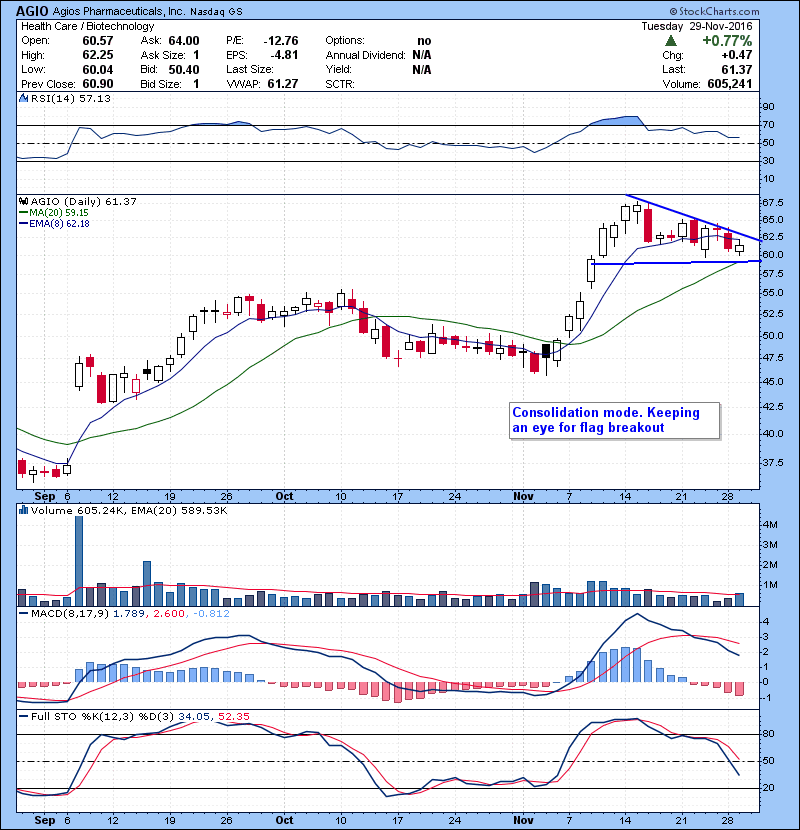This screenshot has height=830, width=800.
Task: Click the Last price 61.37
Action: point(736,69)
